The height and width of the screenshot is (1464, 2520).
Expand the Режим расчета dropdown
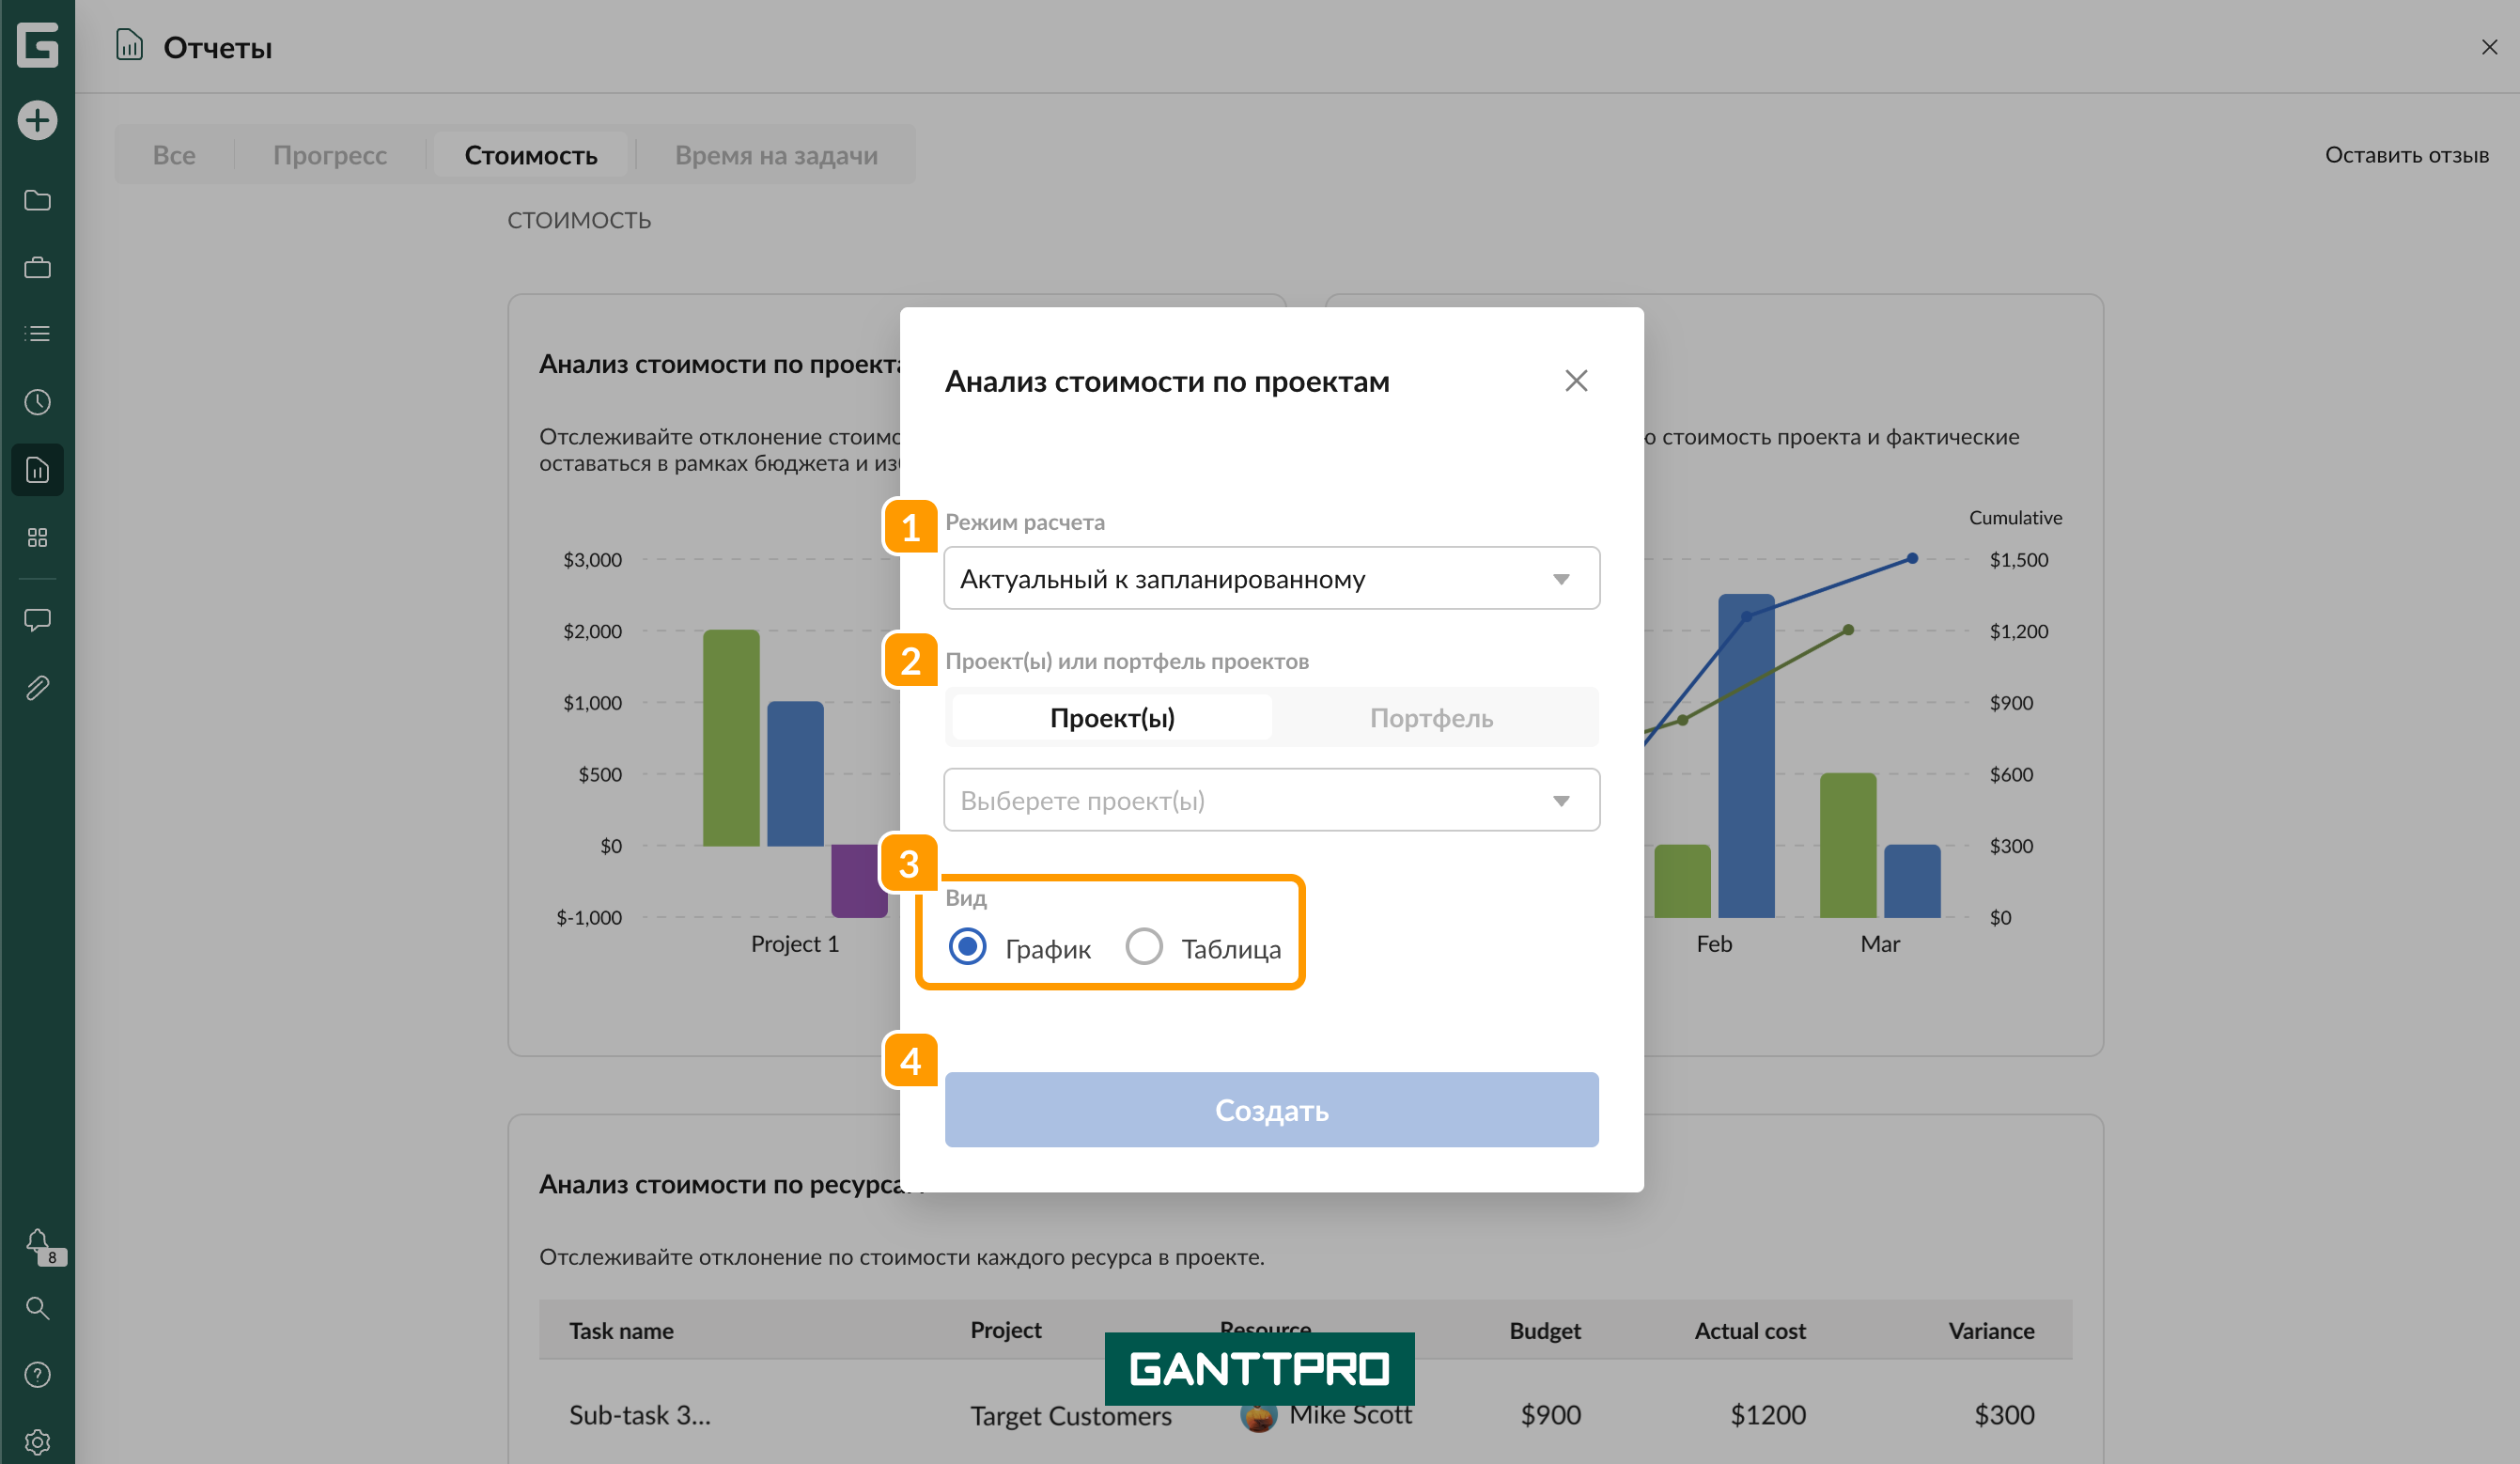1271,578
